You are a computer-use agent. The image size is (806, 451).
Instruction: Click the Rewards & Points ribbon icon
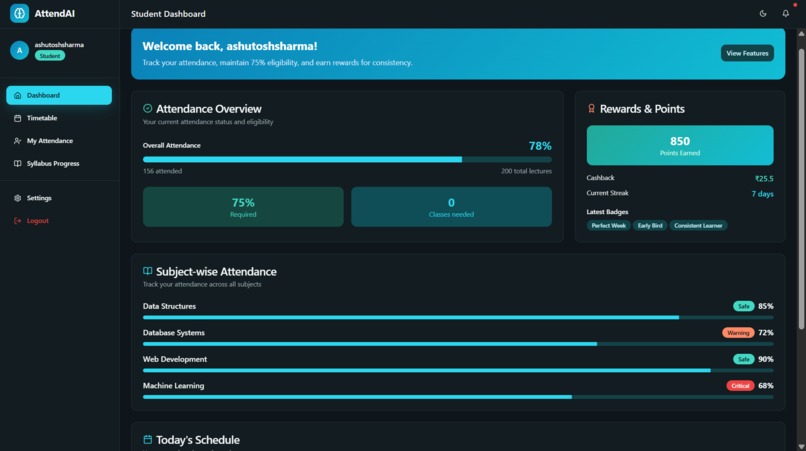(x=591, y=108)
